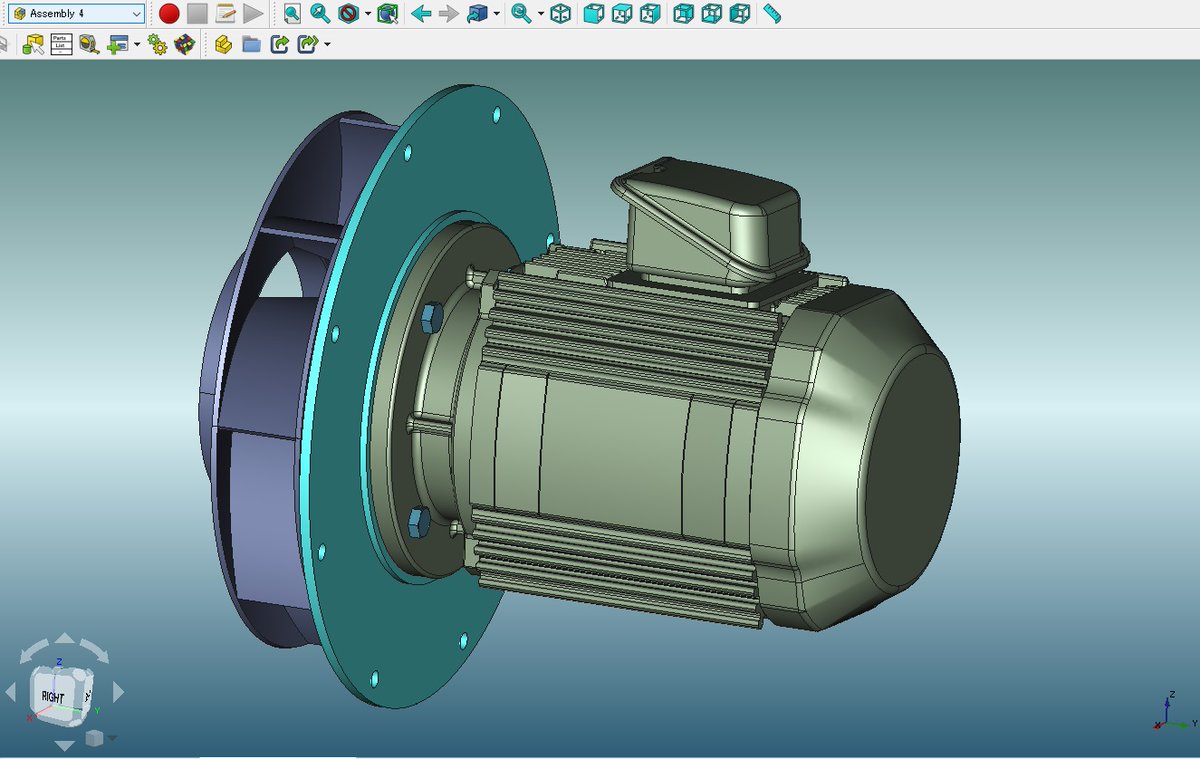Viewport: 1200px width, 759px height.
Task: Rotate view up using top triangle arrow
Action: [64, 637]
